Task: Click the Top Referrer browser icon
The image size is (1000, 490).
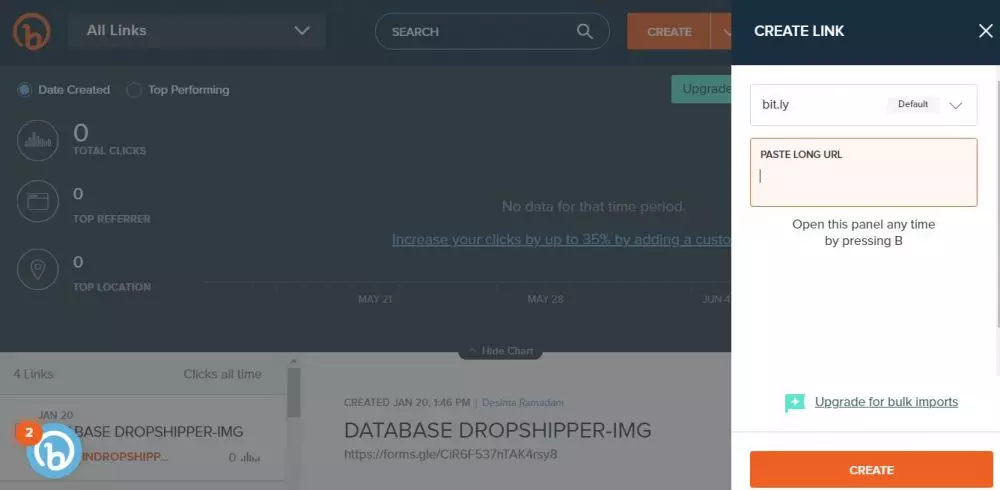Action: (x=38, y=202)
